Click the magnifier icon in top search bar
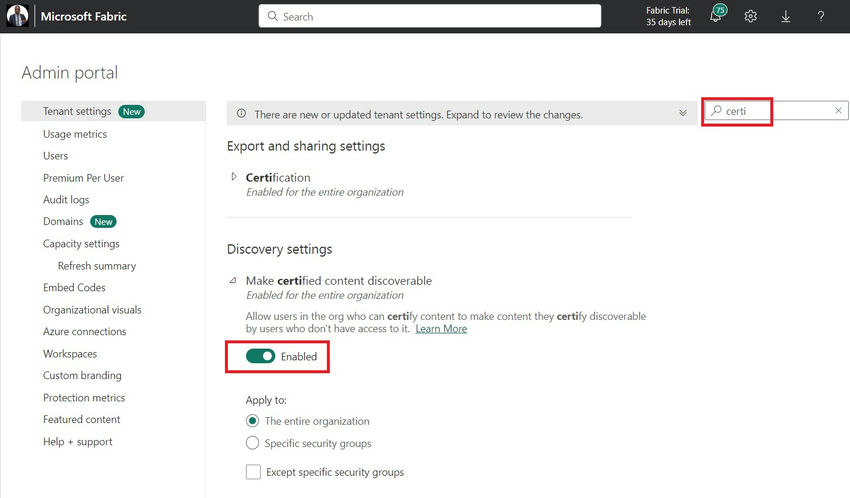 [273, 17]
